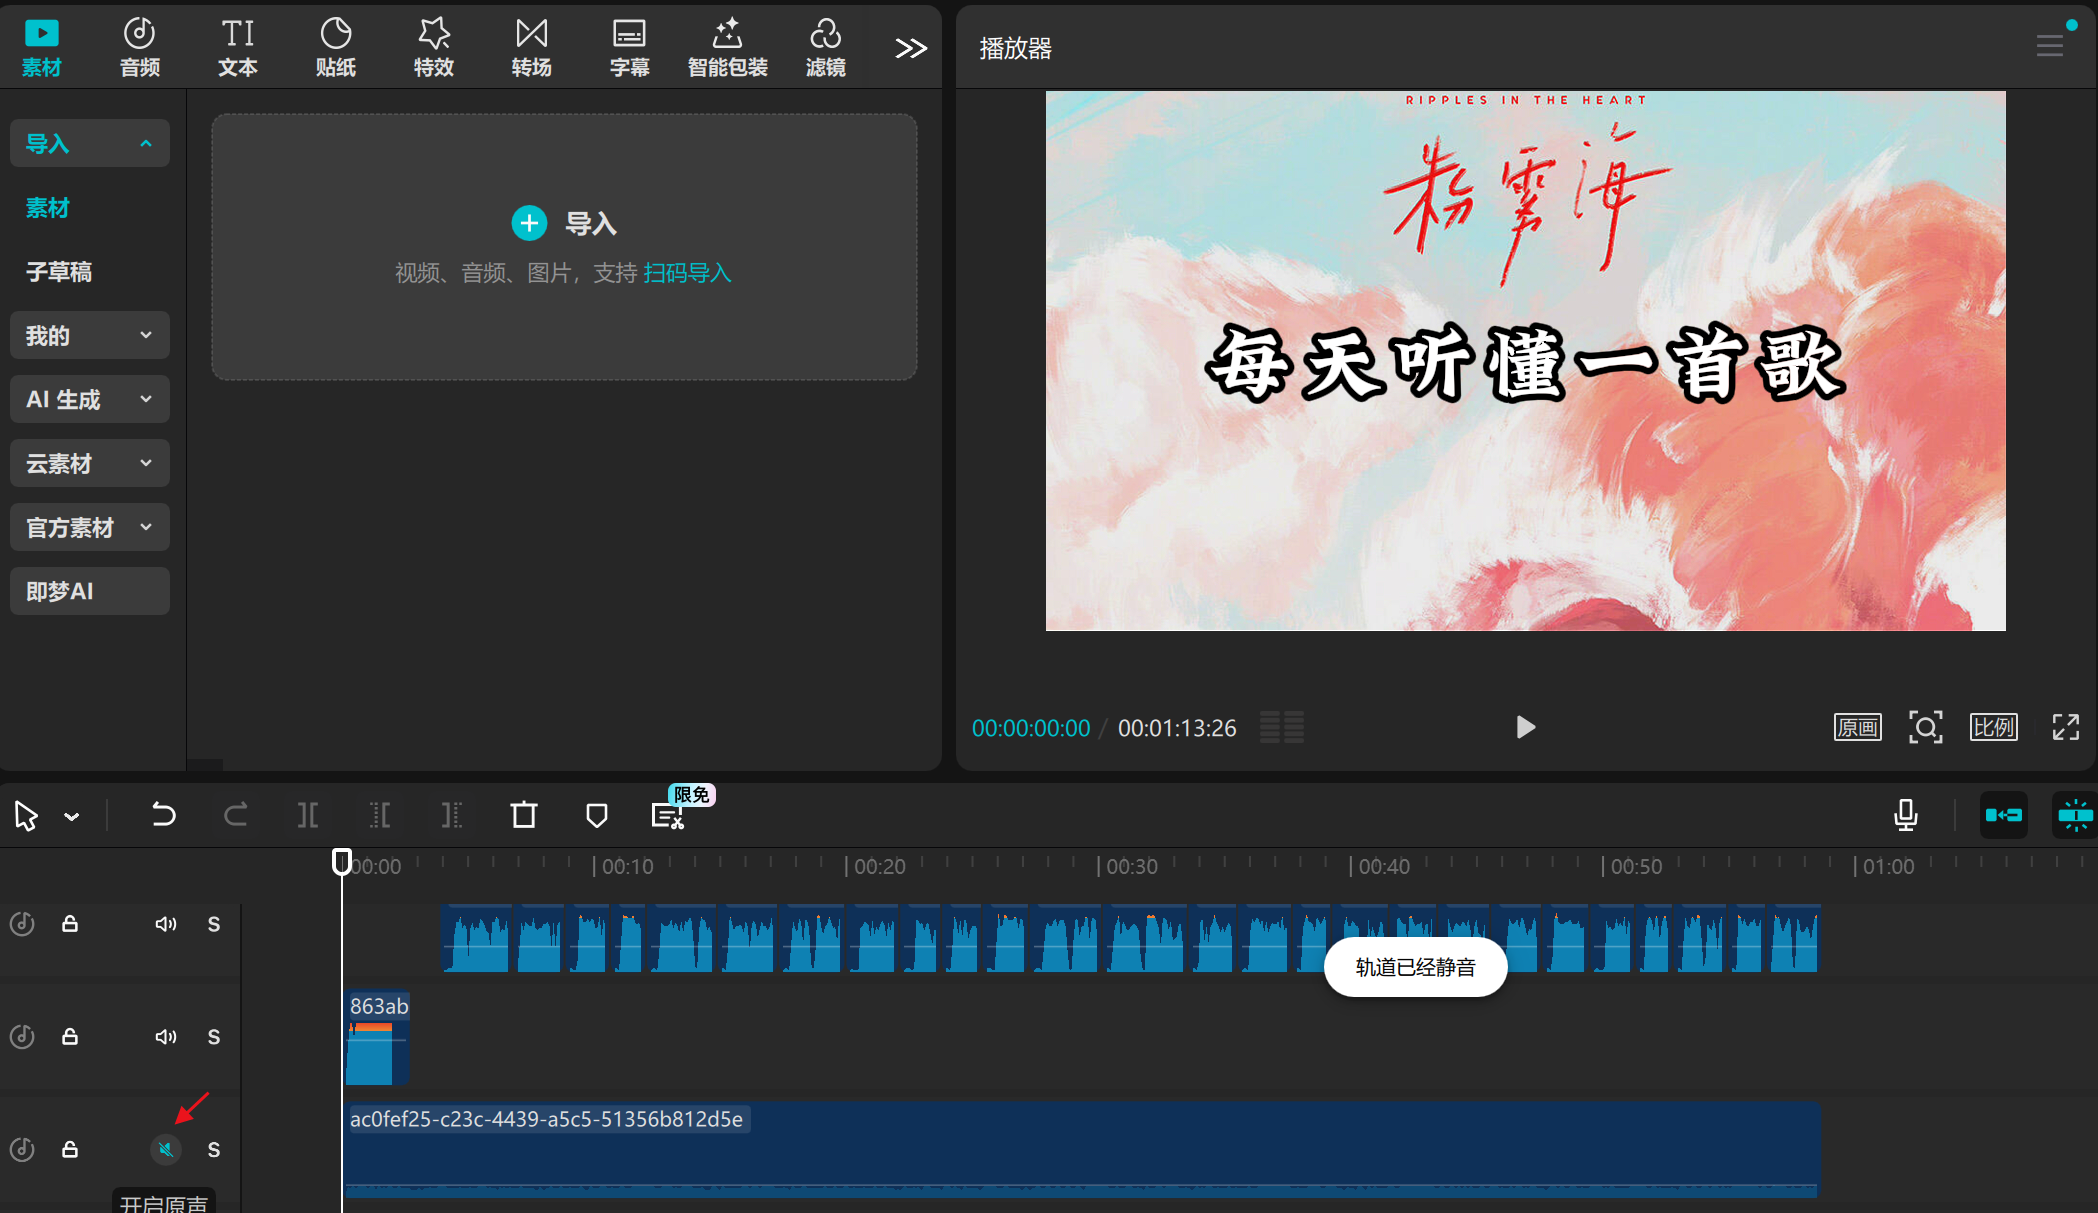Open the 字幕 captions panel
This screenshot has width=2098, height=1213.
pos(629,45)
